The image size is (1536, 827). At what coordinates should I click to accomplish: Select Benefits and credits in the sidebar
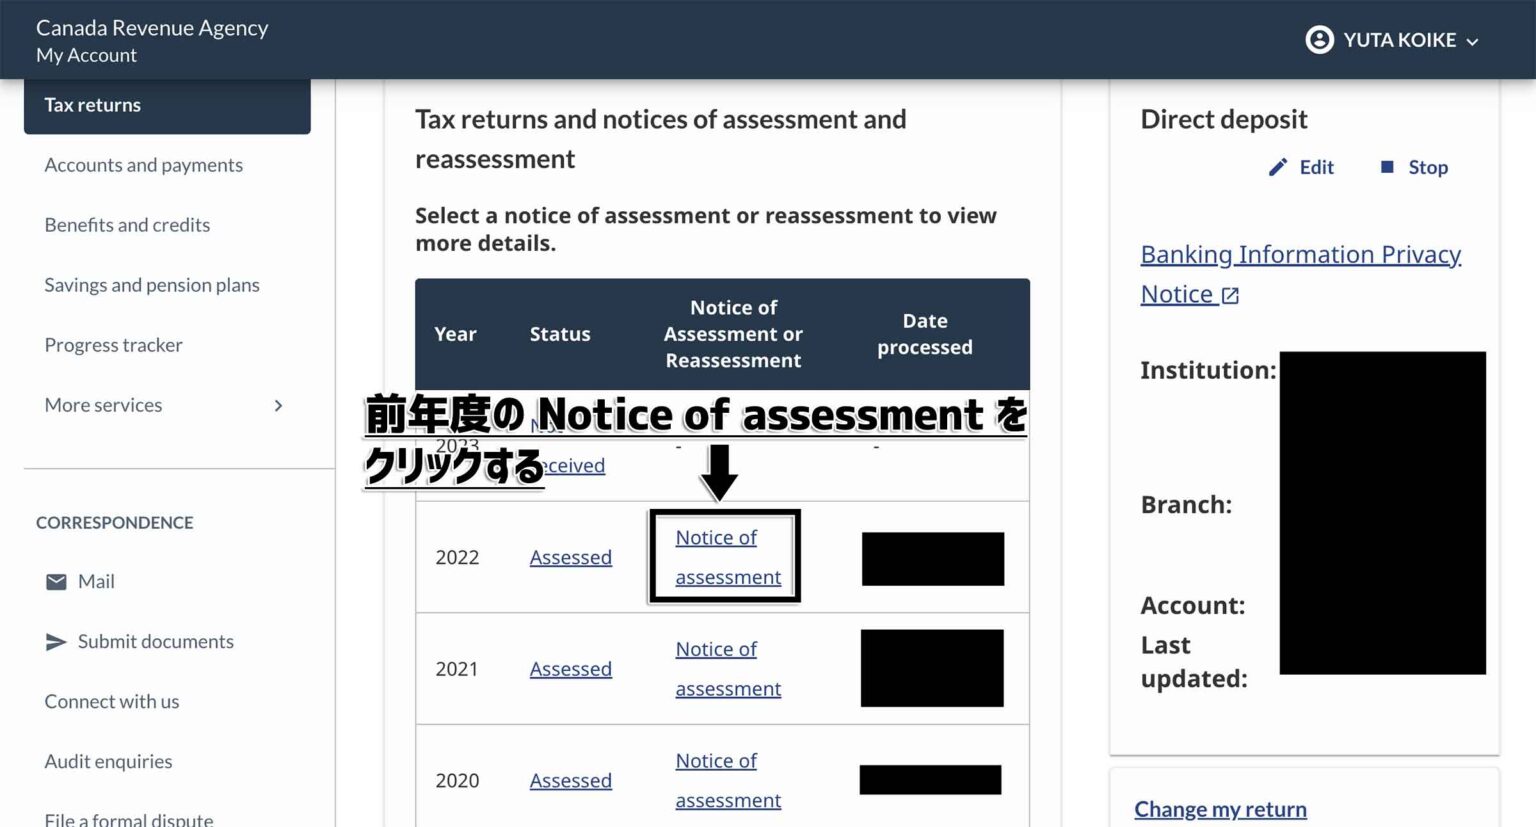pos(127,225)
